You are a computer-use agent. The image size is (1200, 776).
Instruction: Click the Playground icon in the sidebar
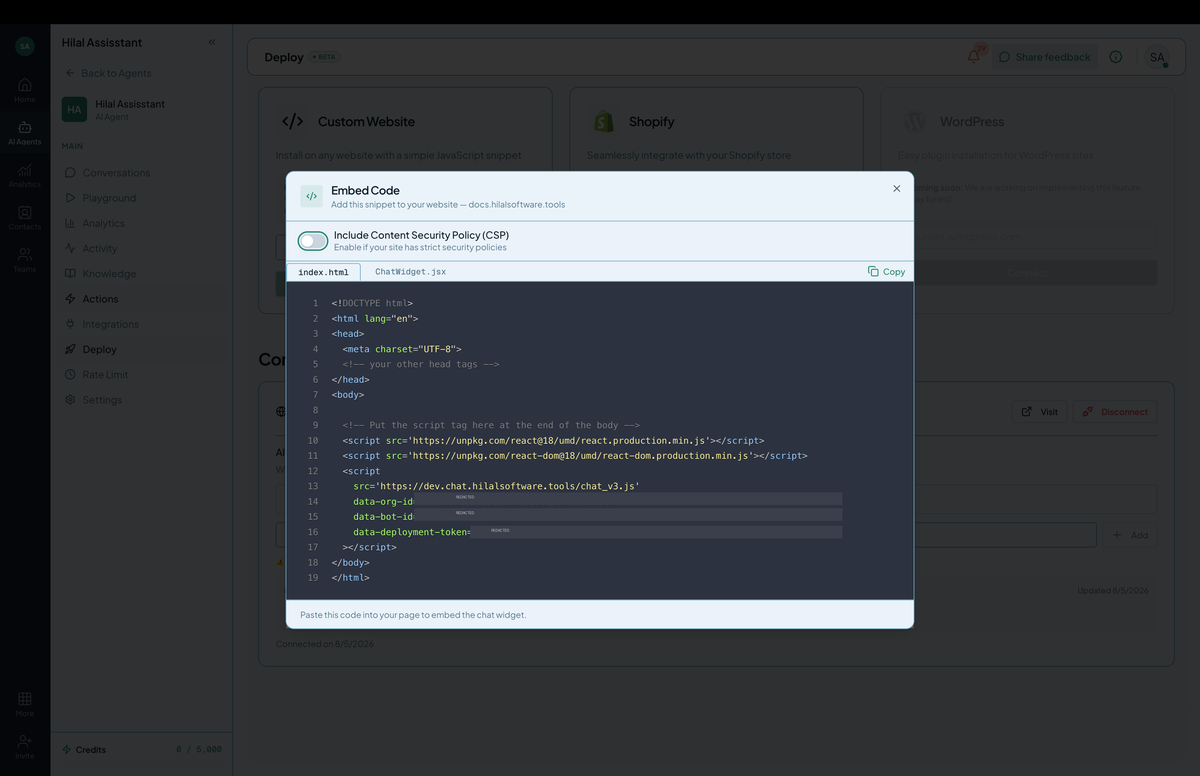[x=70, y=198]
